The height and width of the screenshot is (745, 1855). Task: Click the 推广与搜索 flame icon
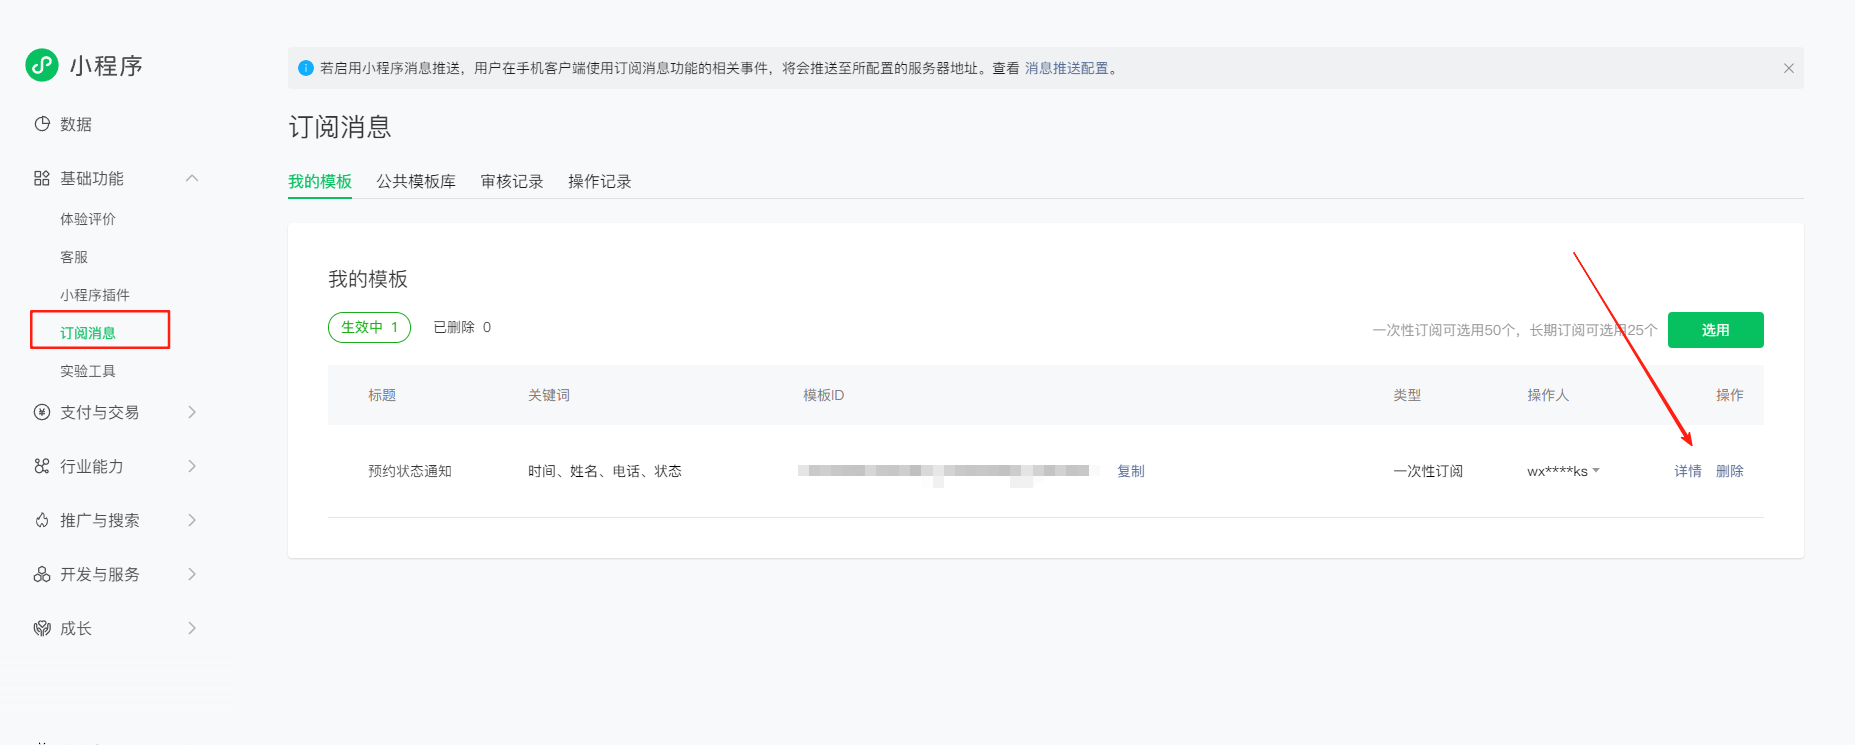click(42, 520)
